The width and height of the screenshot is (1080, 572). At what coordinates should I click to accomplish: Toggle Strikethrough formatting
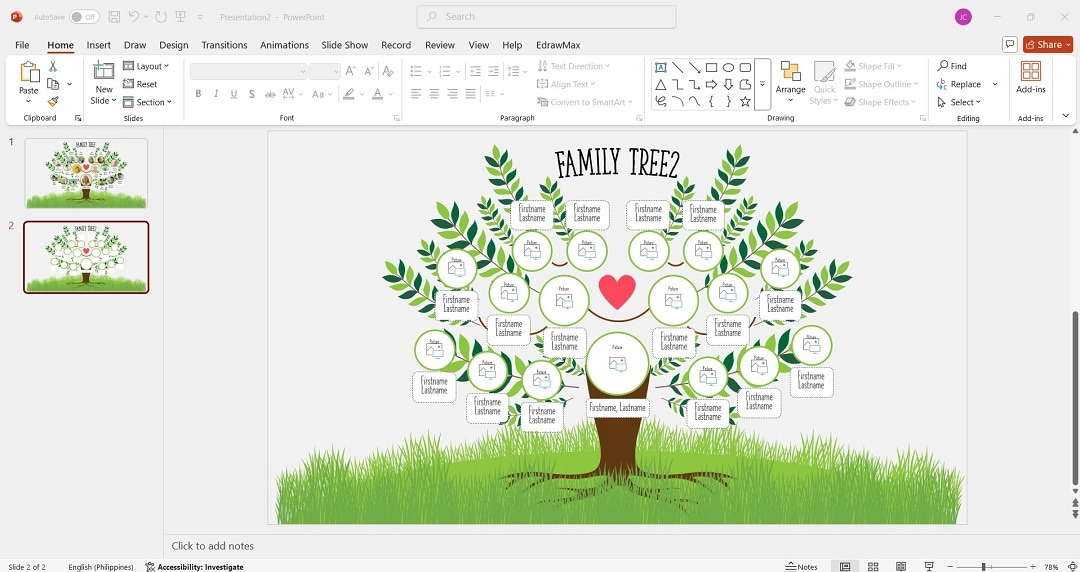coord(270,94)
